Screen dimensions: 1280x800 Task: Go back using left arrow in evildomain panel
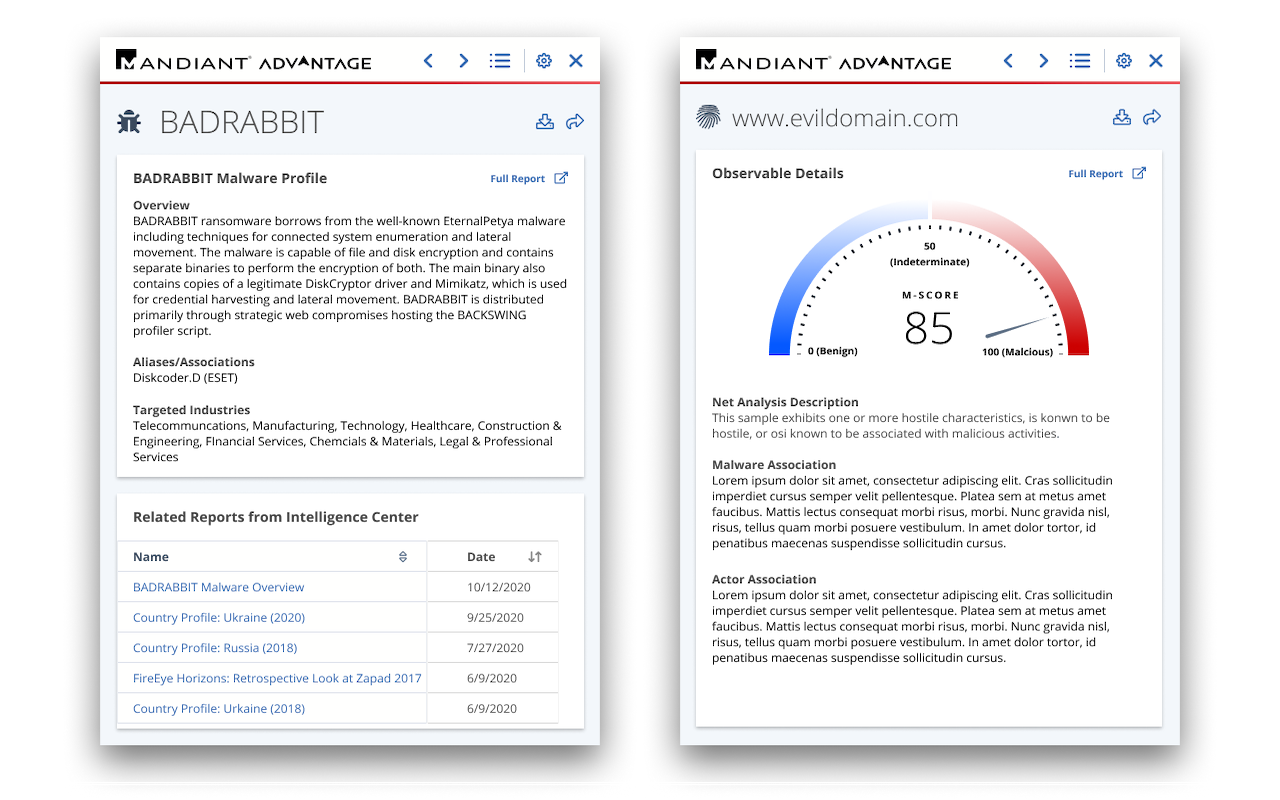tap(1008, 61)
